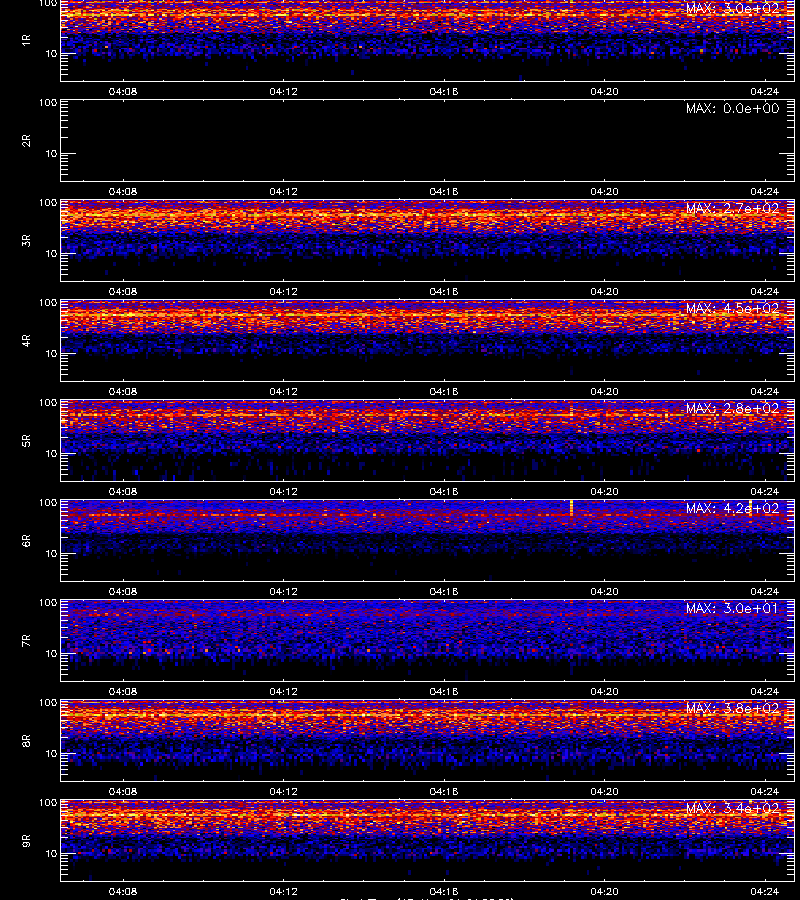This screenshot has width=800, height=900.
Task: Click the '10' y-axis value of 6R panel
Action: tap(51, 554)
